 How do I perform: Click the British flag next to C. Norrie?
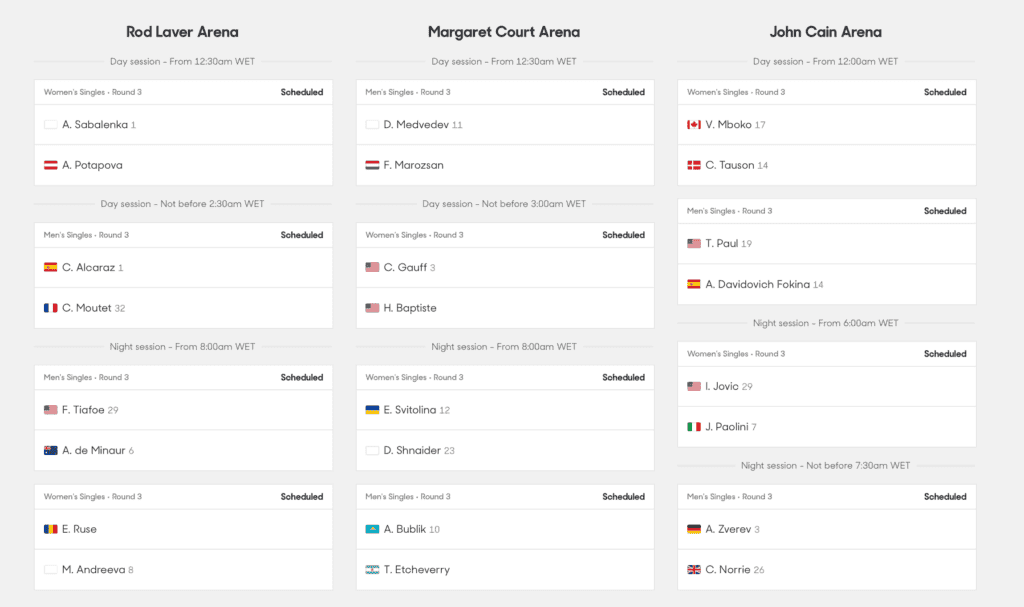694,570
